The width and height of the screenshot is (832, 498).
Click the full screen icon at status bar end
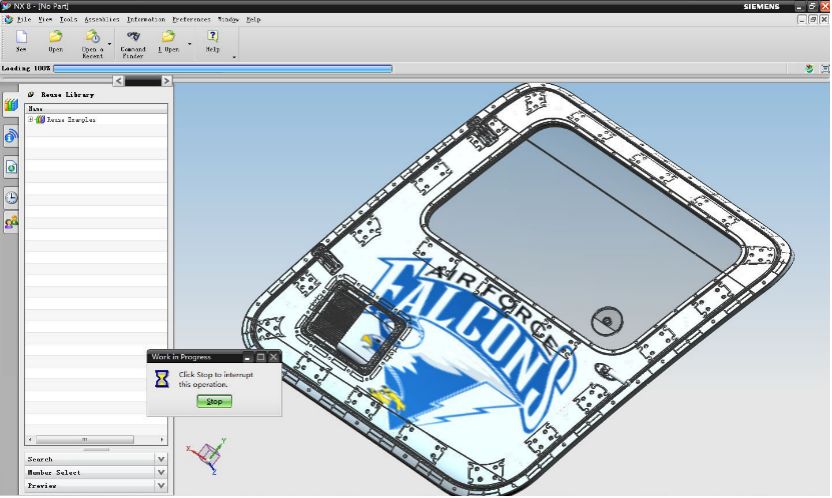[825, 69]
